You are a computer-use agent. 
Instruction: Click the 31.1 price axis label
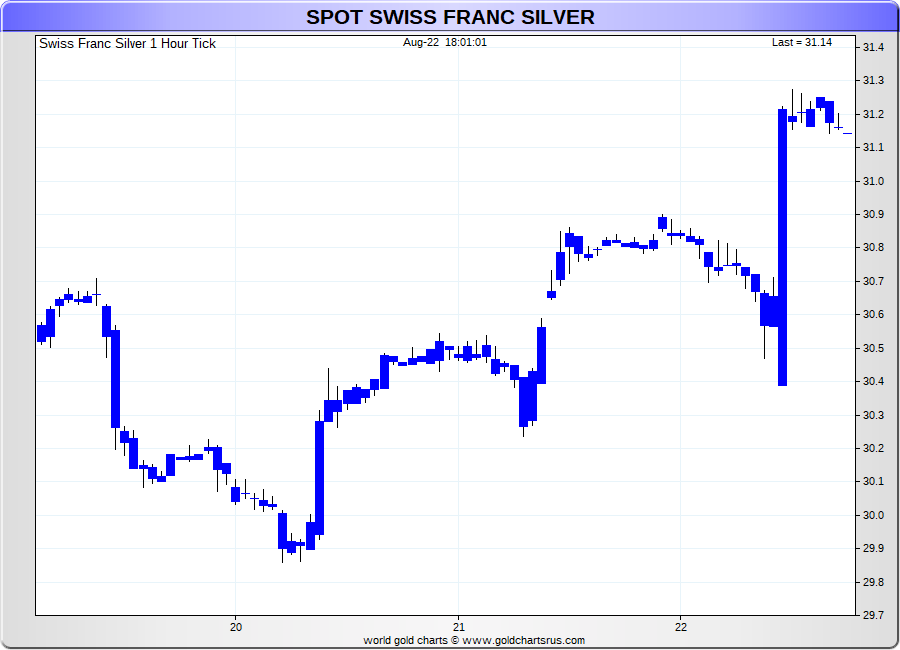pos(873,148)
